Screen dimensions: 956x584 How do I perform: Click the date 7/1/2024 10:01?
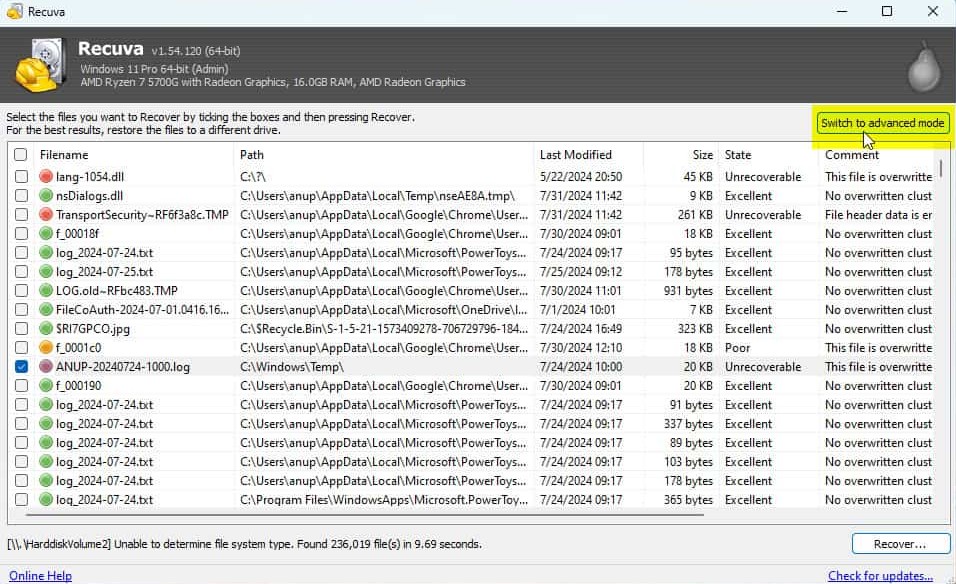577,310
